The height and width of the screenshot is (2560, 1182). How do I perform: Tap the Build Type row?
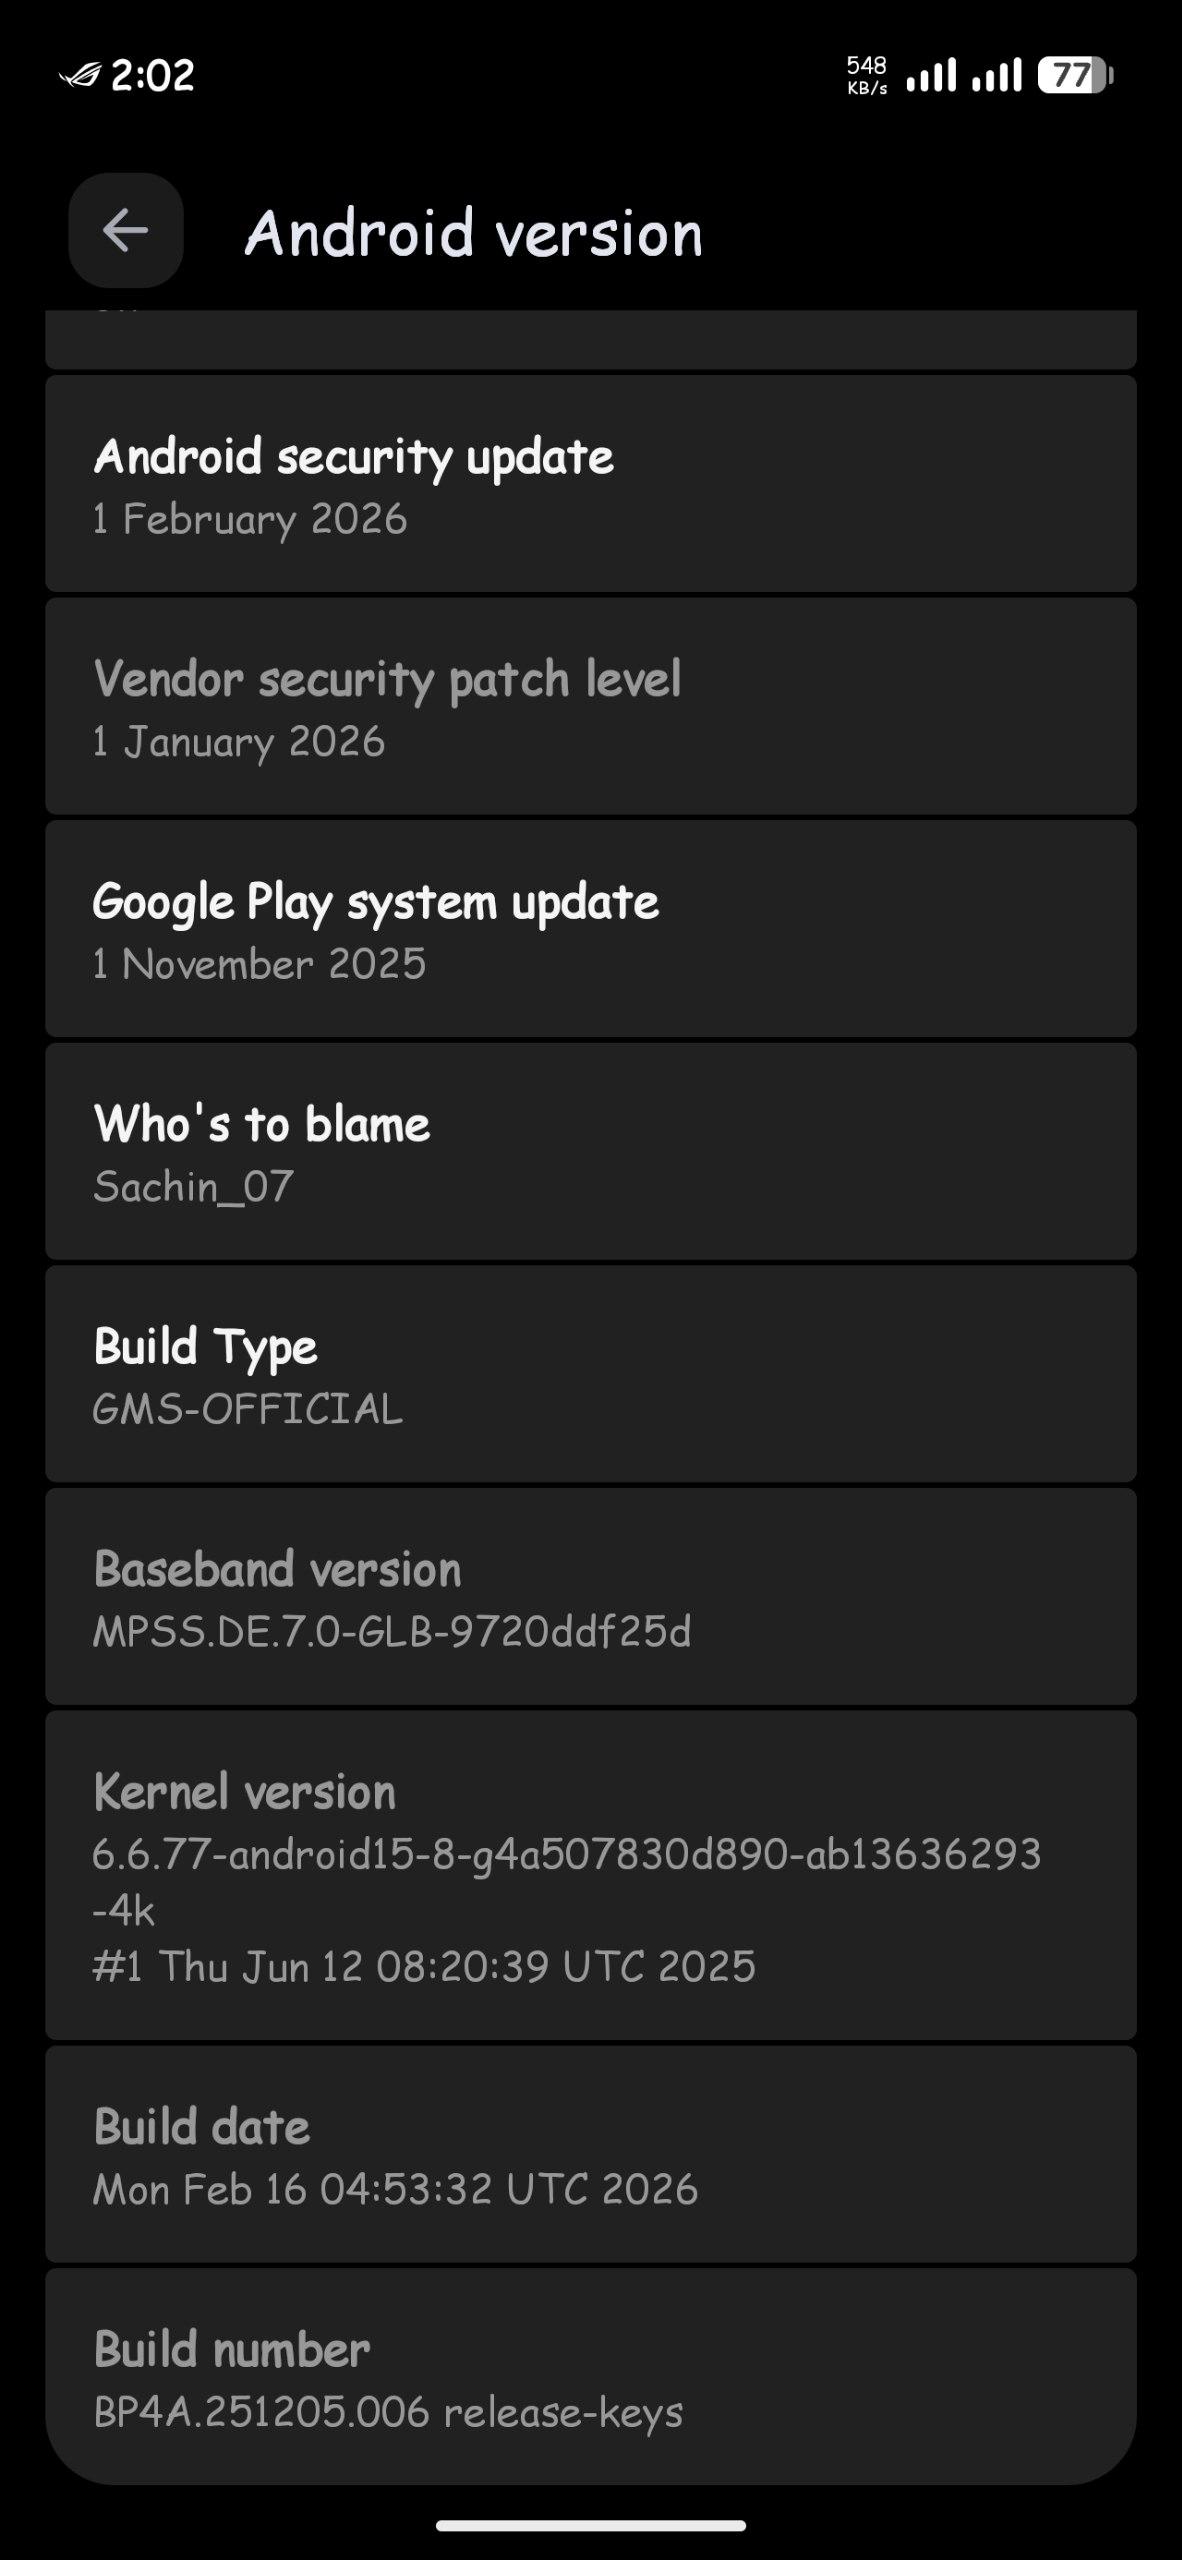tap(590, 1374)
